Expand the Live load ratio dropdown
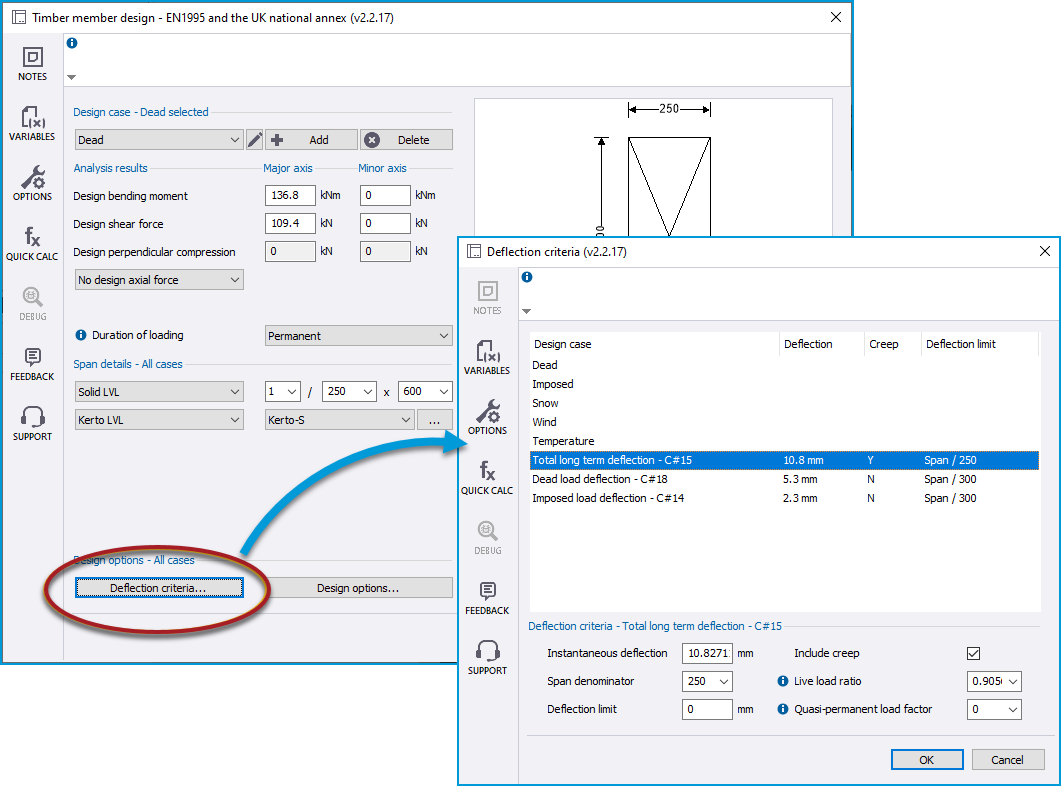 pyautogui.click(x=994, y=681)
